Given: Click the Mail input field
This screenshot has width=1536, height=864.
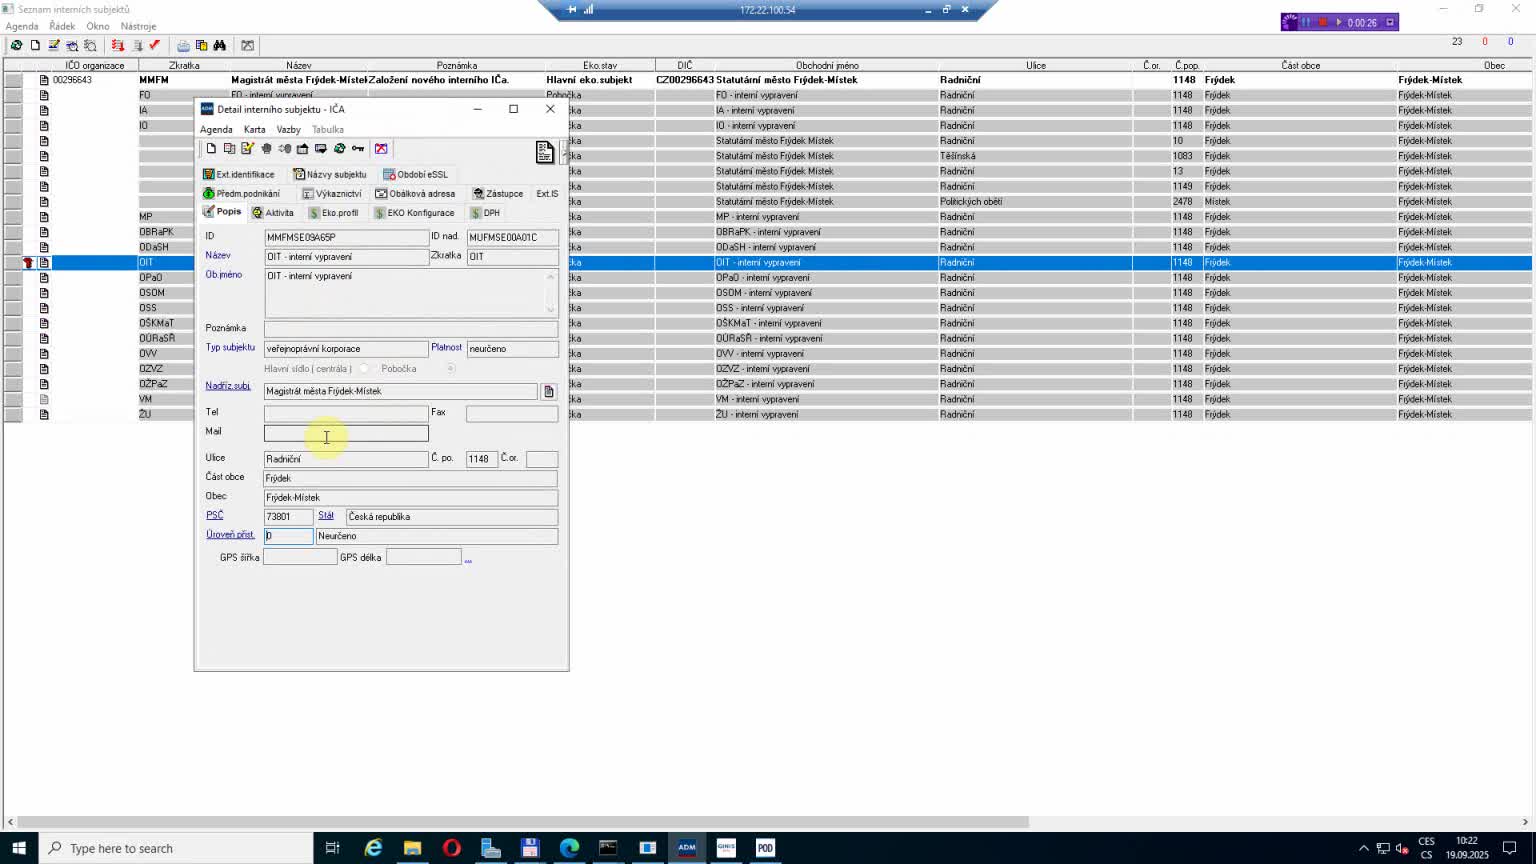Looking at the screenshot, I should tap(346, 434).
